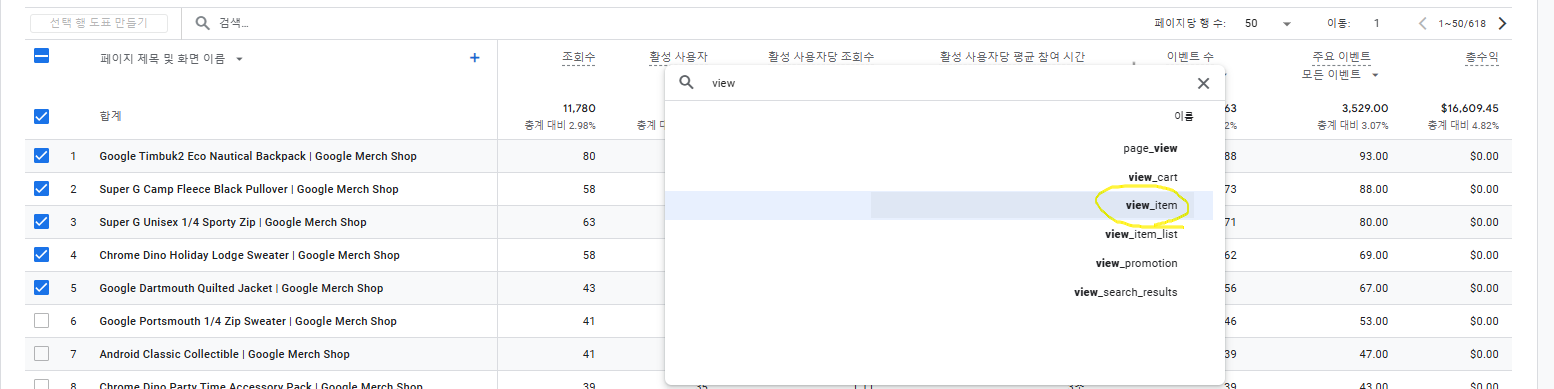This screenshot has height=389, width=1554.
Task: Sort by the 총수익 column header
Action: (x=1482, y=57)
